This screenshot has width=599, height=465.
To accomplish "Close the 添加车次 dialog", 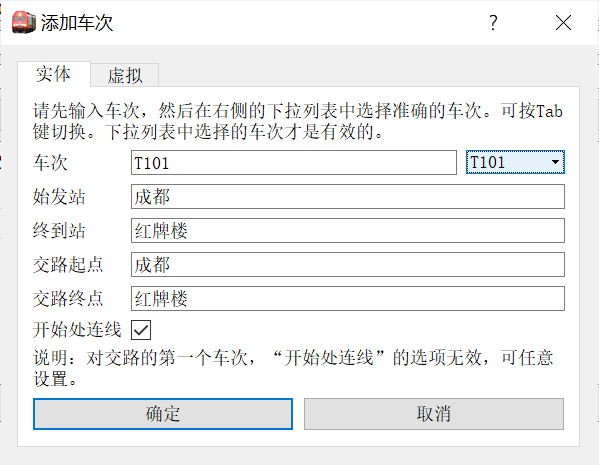I will click(563, 23).
